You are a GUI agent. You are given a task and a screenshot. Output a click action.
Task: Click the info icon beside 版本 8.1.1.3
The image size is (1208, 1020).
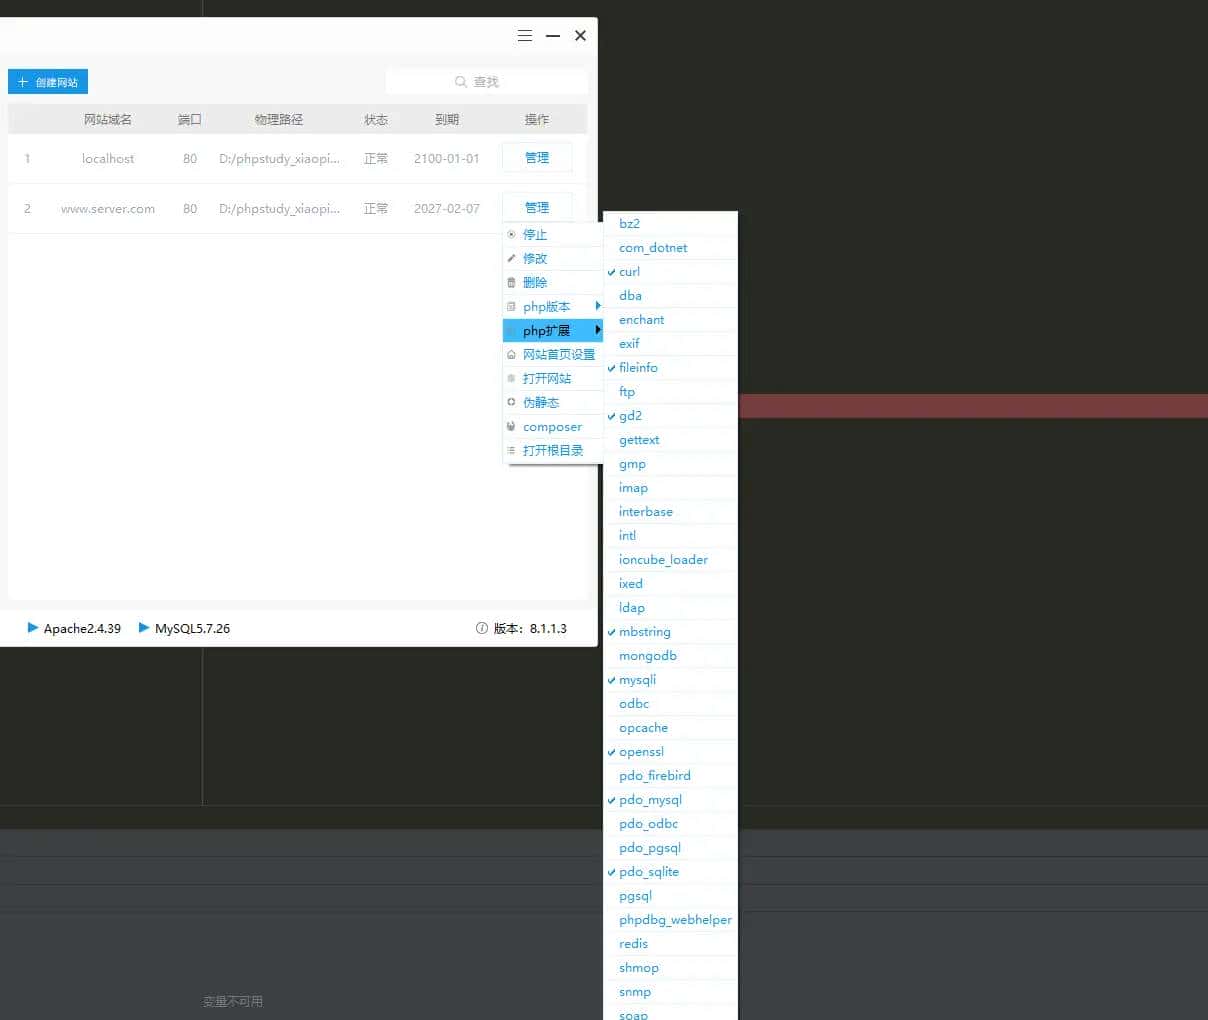(483, 628)
